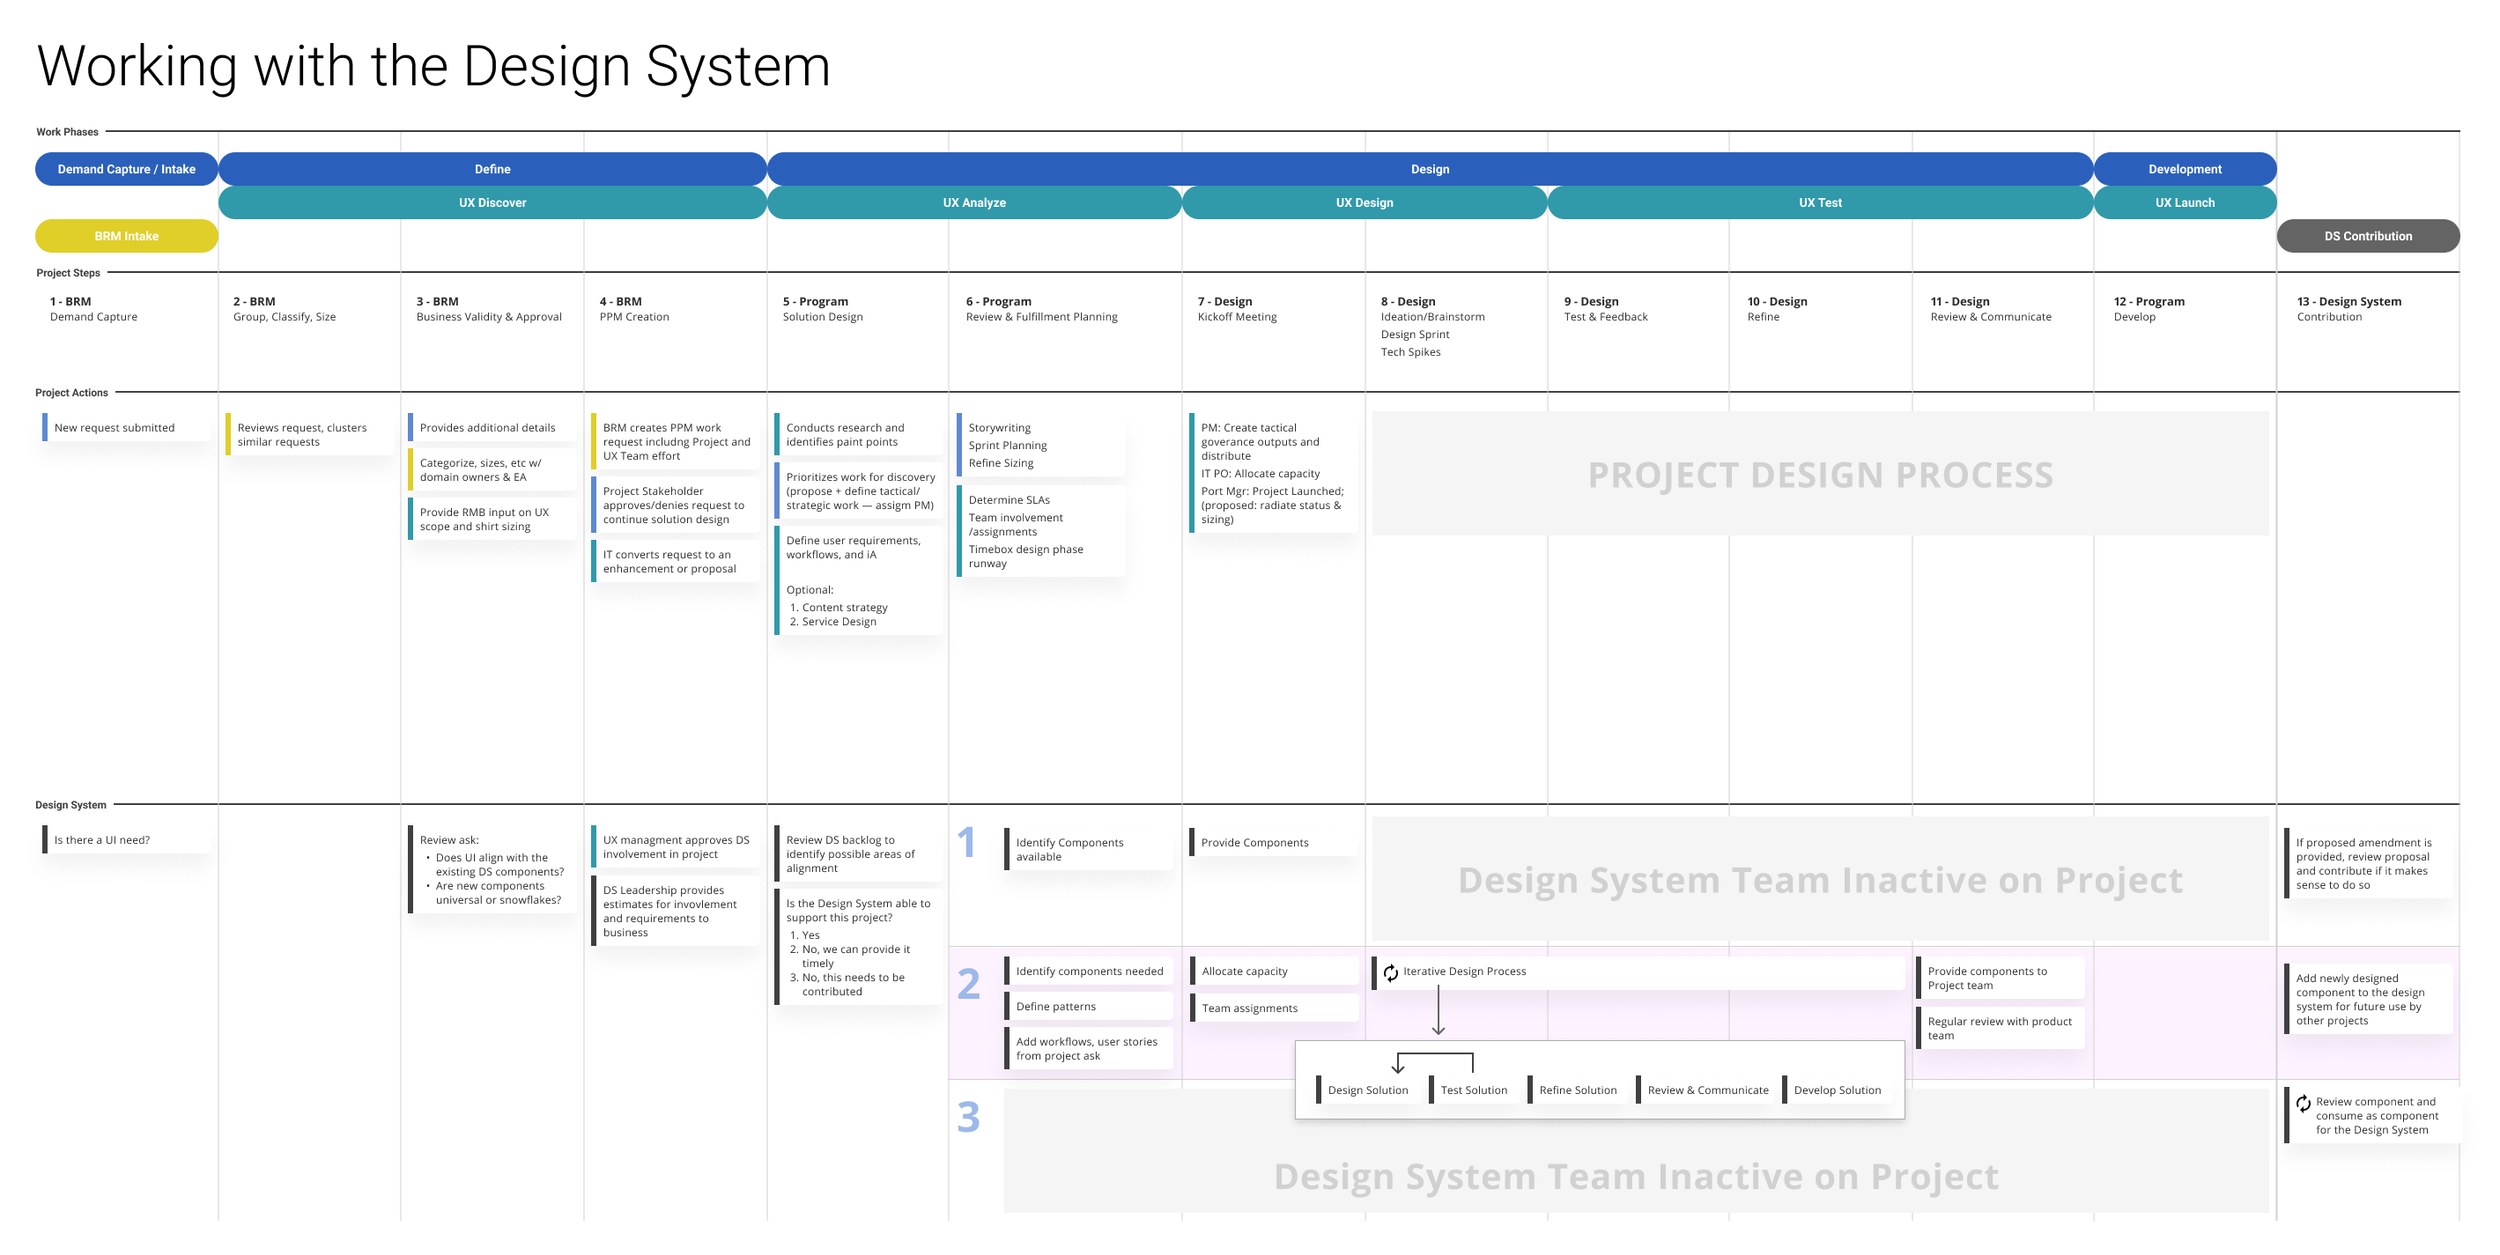Viewport: 2500px width, 1255px height.
Task: Click the Development phase pill
Action: pos(2184,169)
